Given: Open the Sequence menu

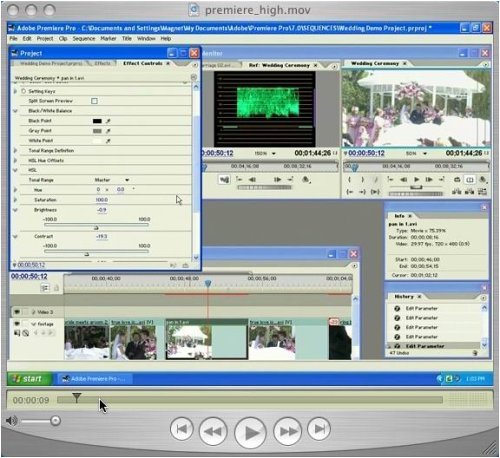Looking at the screenshot, I should [x=84, y=39].
